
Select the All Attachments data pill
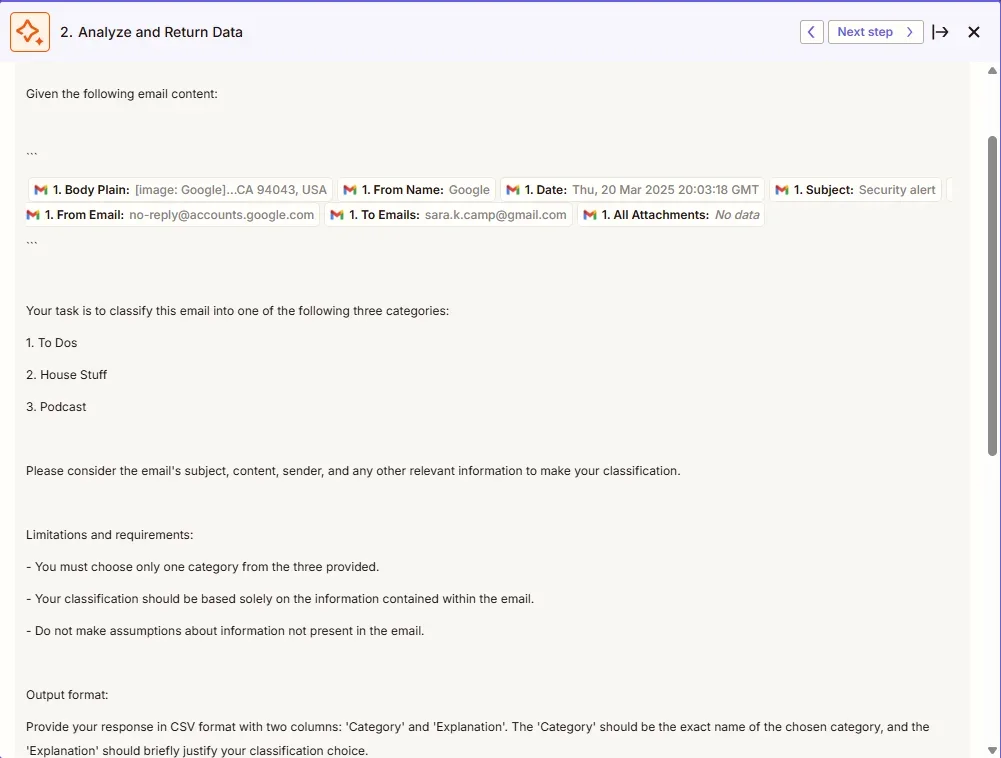(x=670, y=215)
